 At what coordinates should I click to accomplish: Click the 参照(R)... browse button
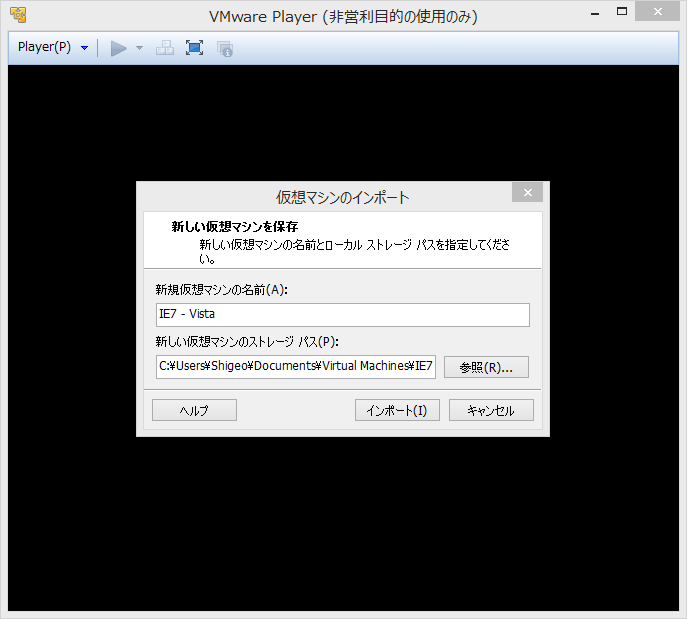[486, 367]
